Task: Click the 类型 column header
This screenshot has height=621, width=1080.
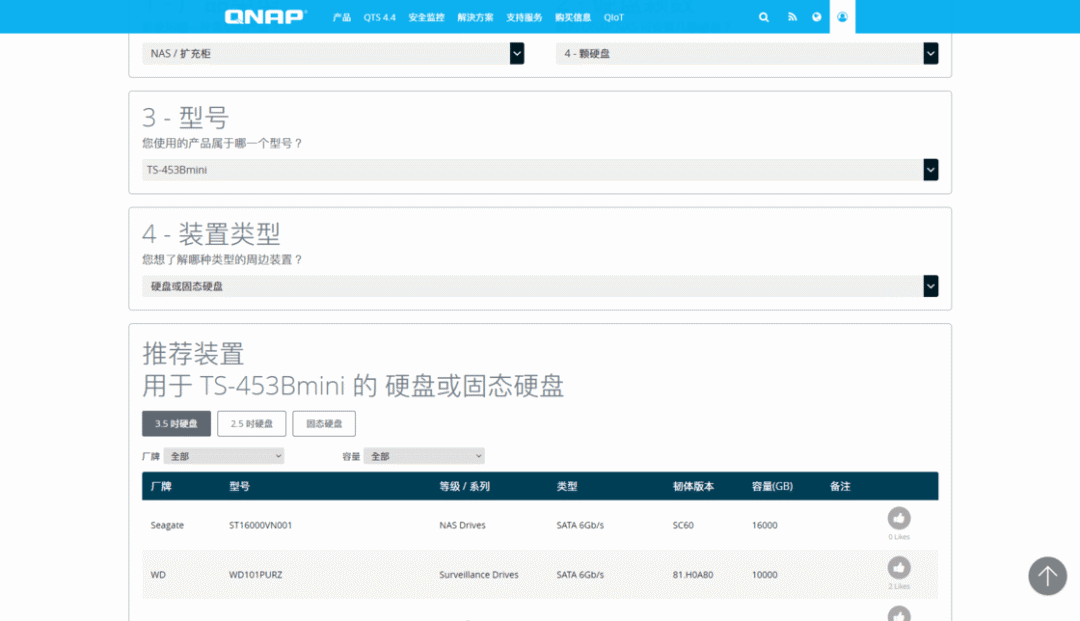Action: (x=567, y=486)
